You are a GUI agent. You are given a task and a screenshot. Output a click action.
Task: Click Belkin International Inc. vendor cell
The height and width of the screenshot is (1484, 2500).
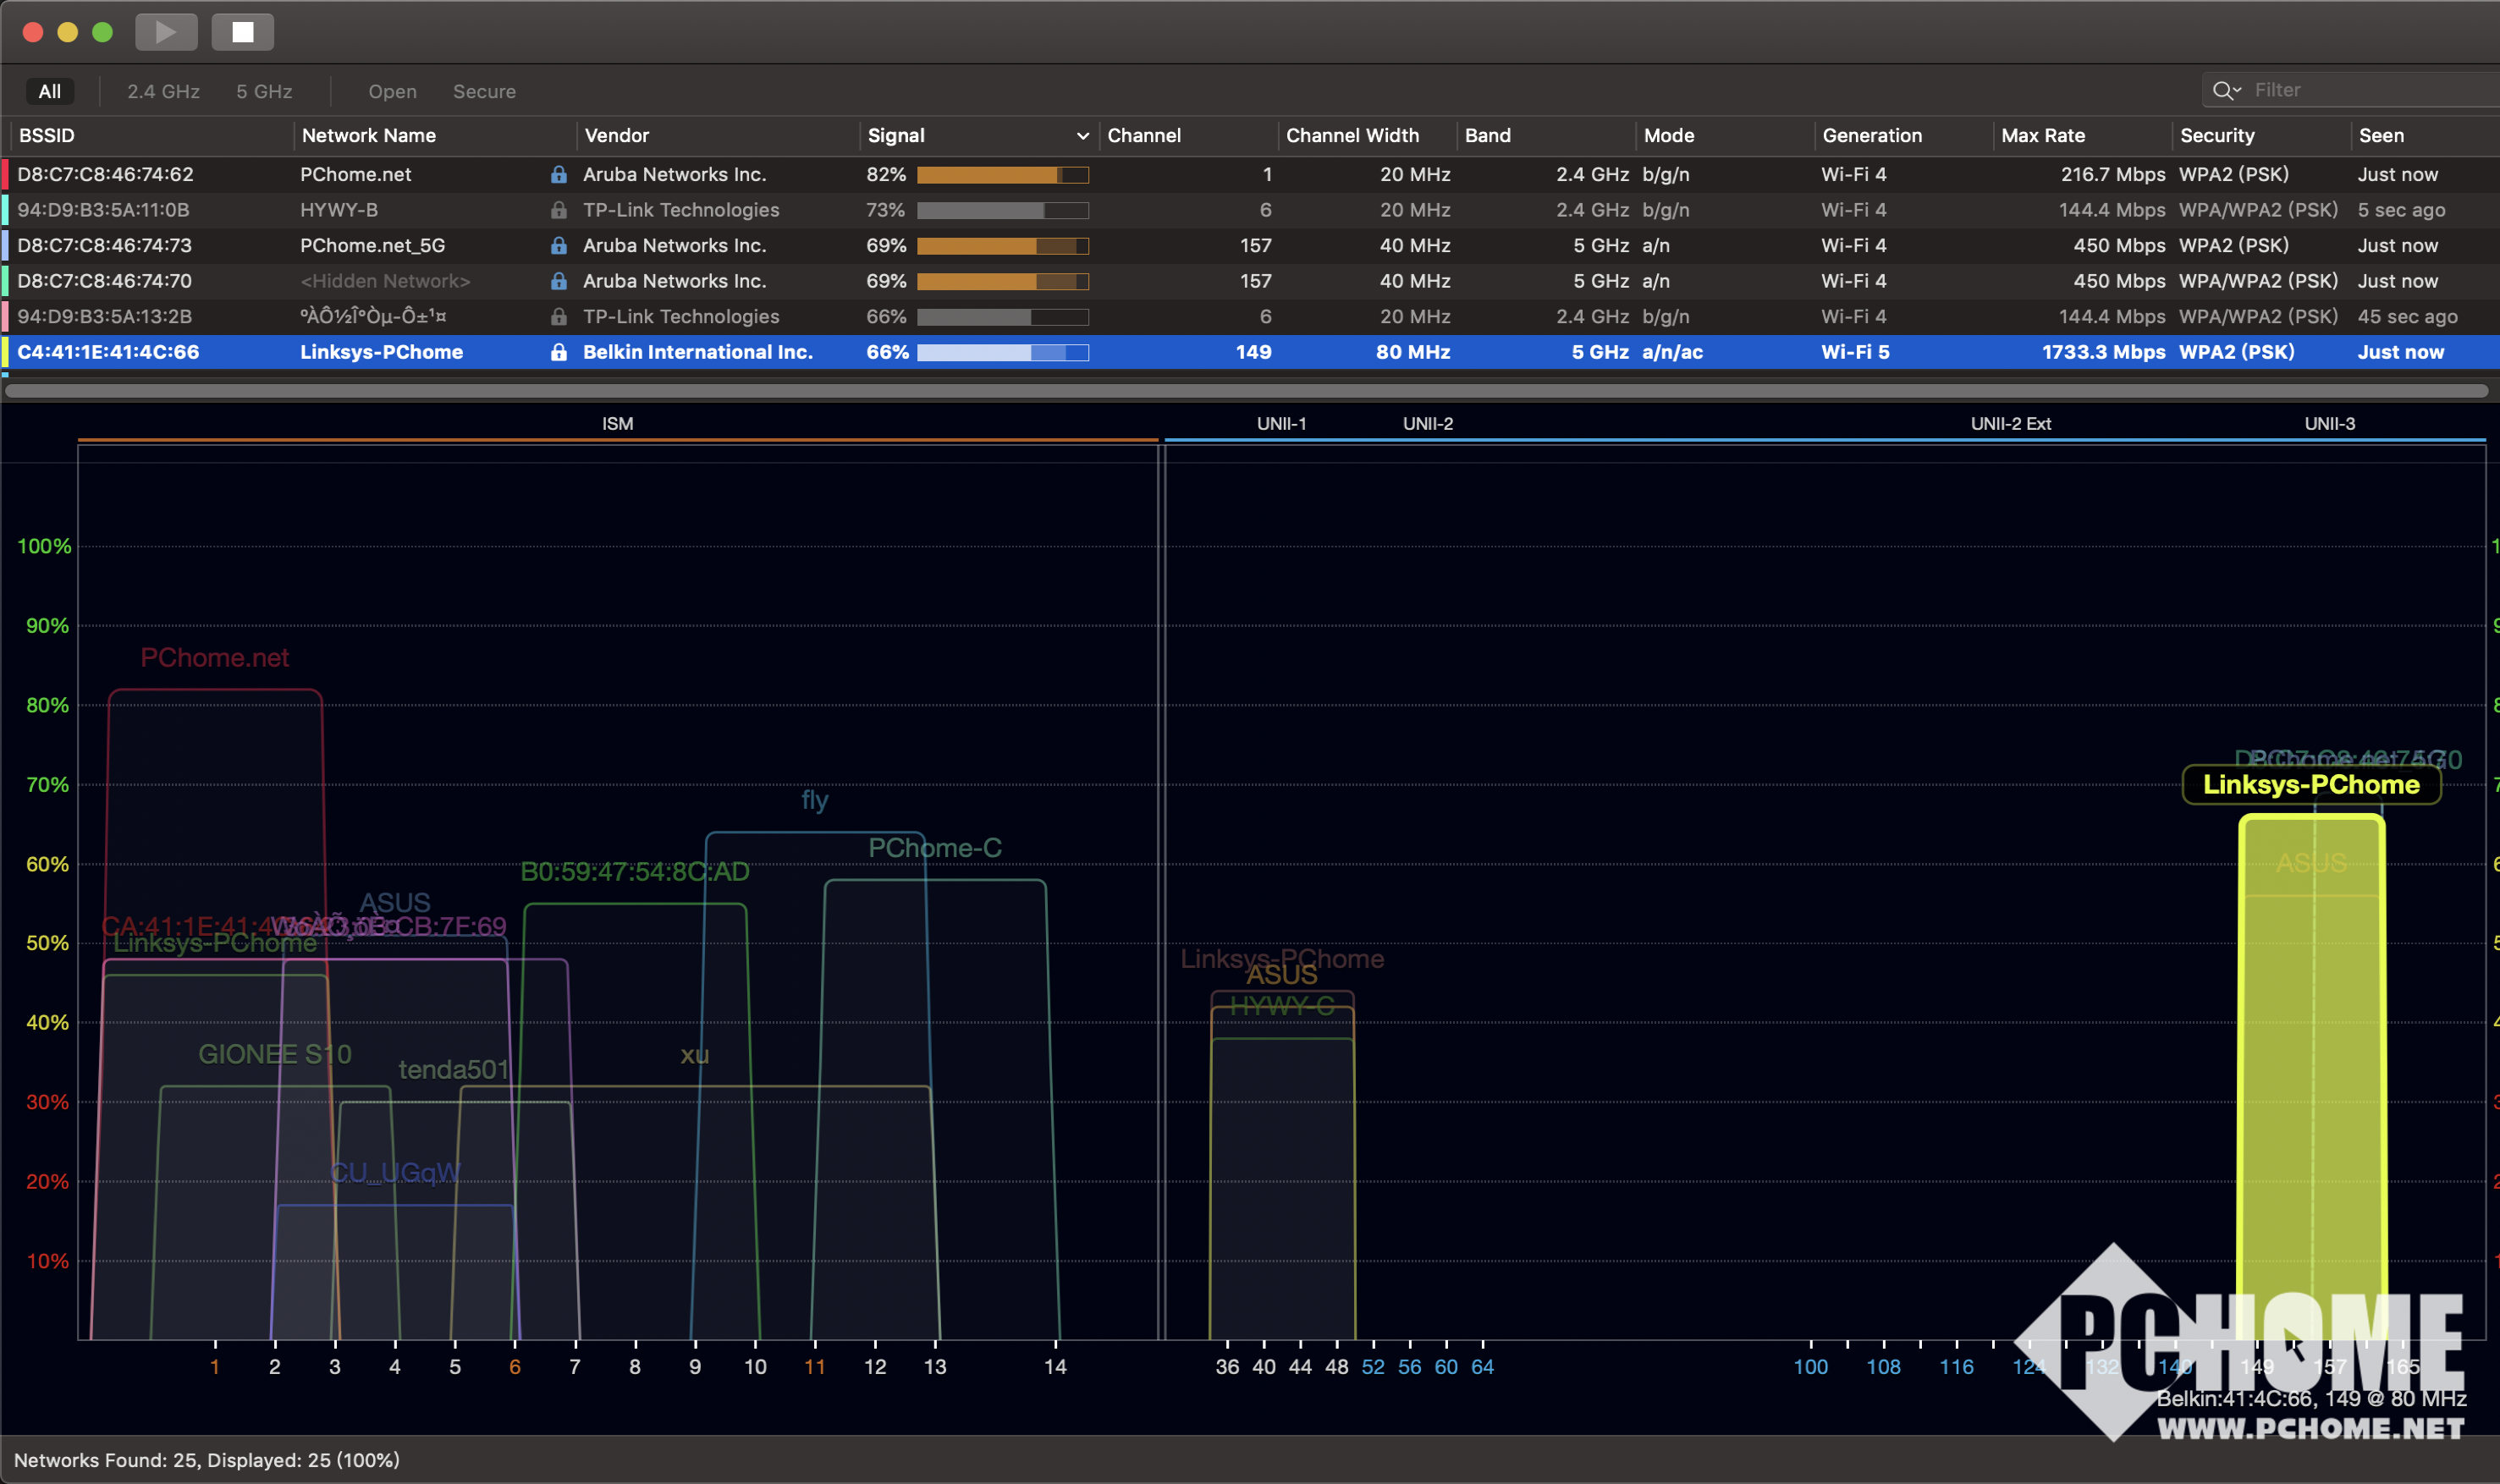click(697, 352)
